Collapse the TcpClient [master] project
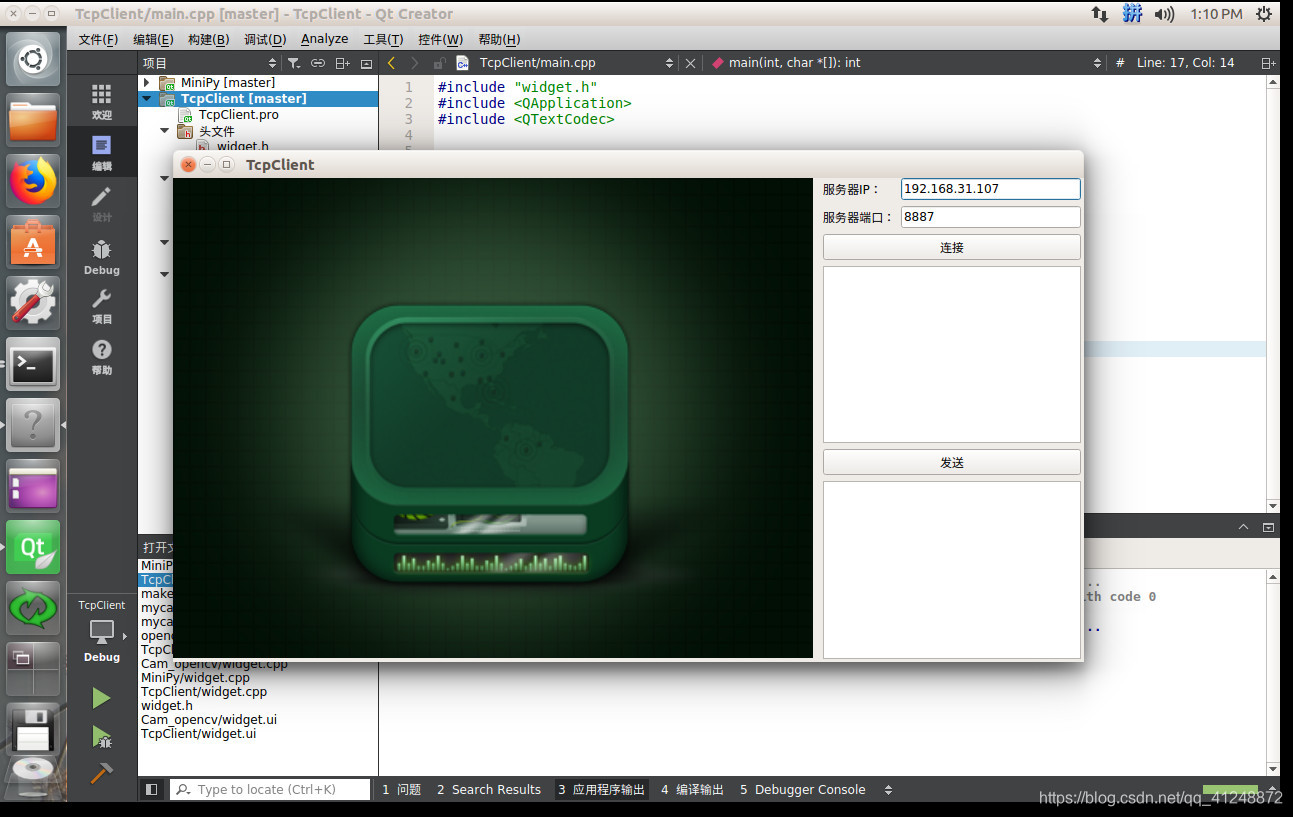The height and width of the screenshot is (817, 1293). [x=147, y=99]
